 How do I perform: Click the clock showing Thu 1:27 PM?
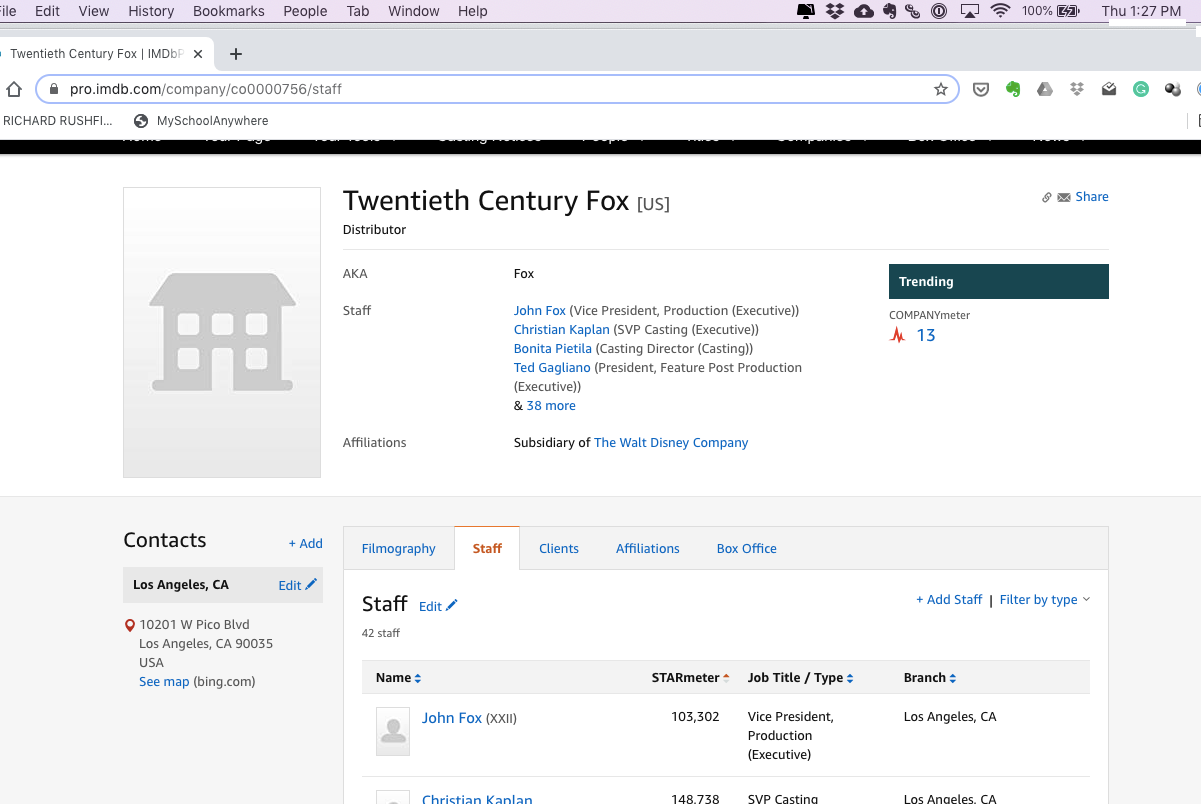click(x=1141, y=11)
